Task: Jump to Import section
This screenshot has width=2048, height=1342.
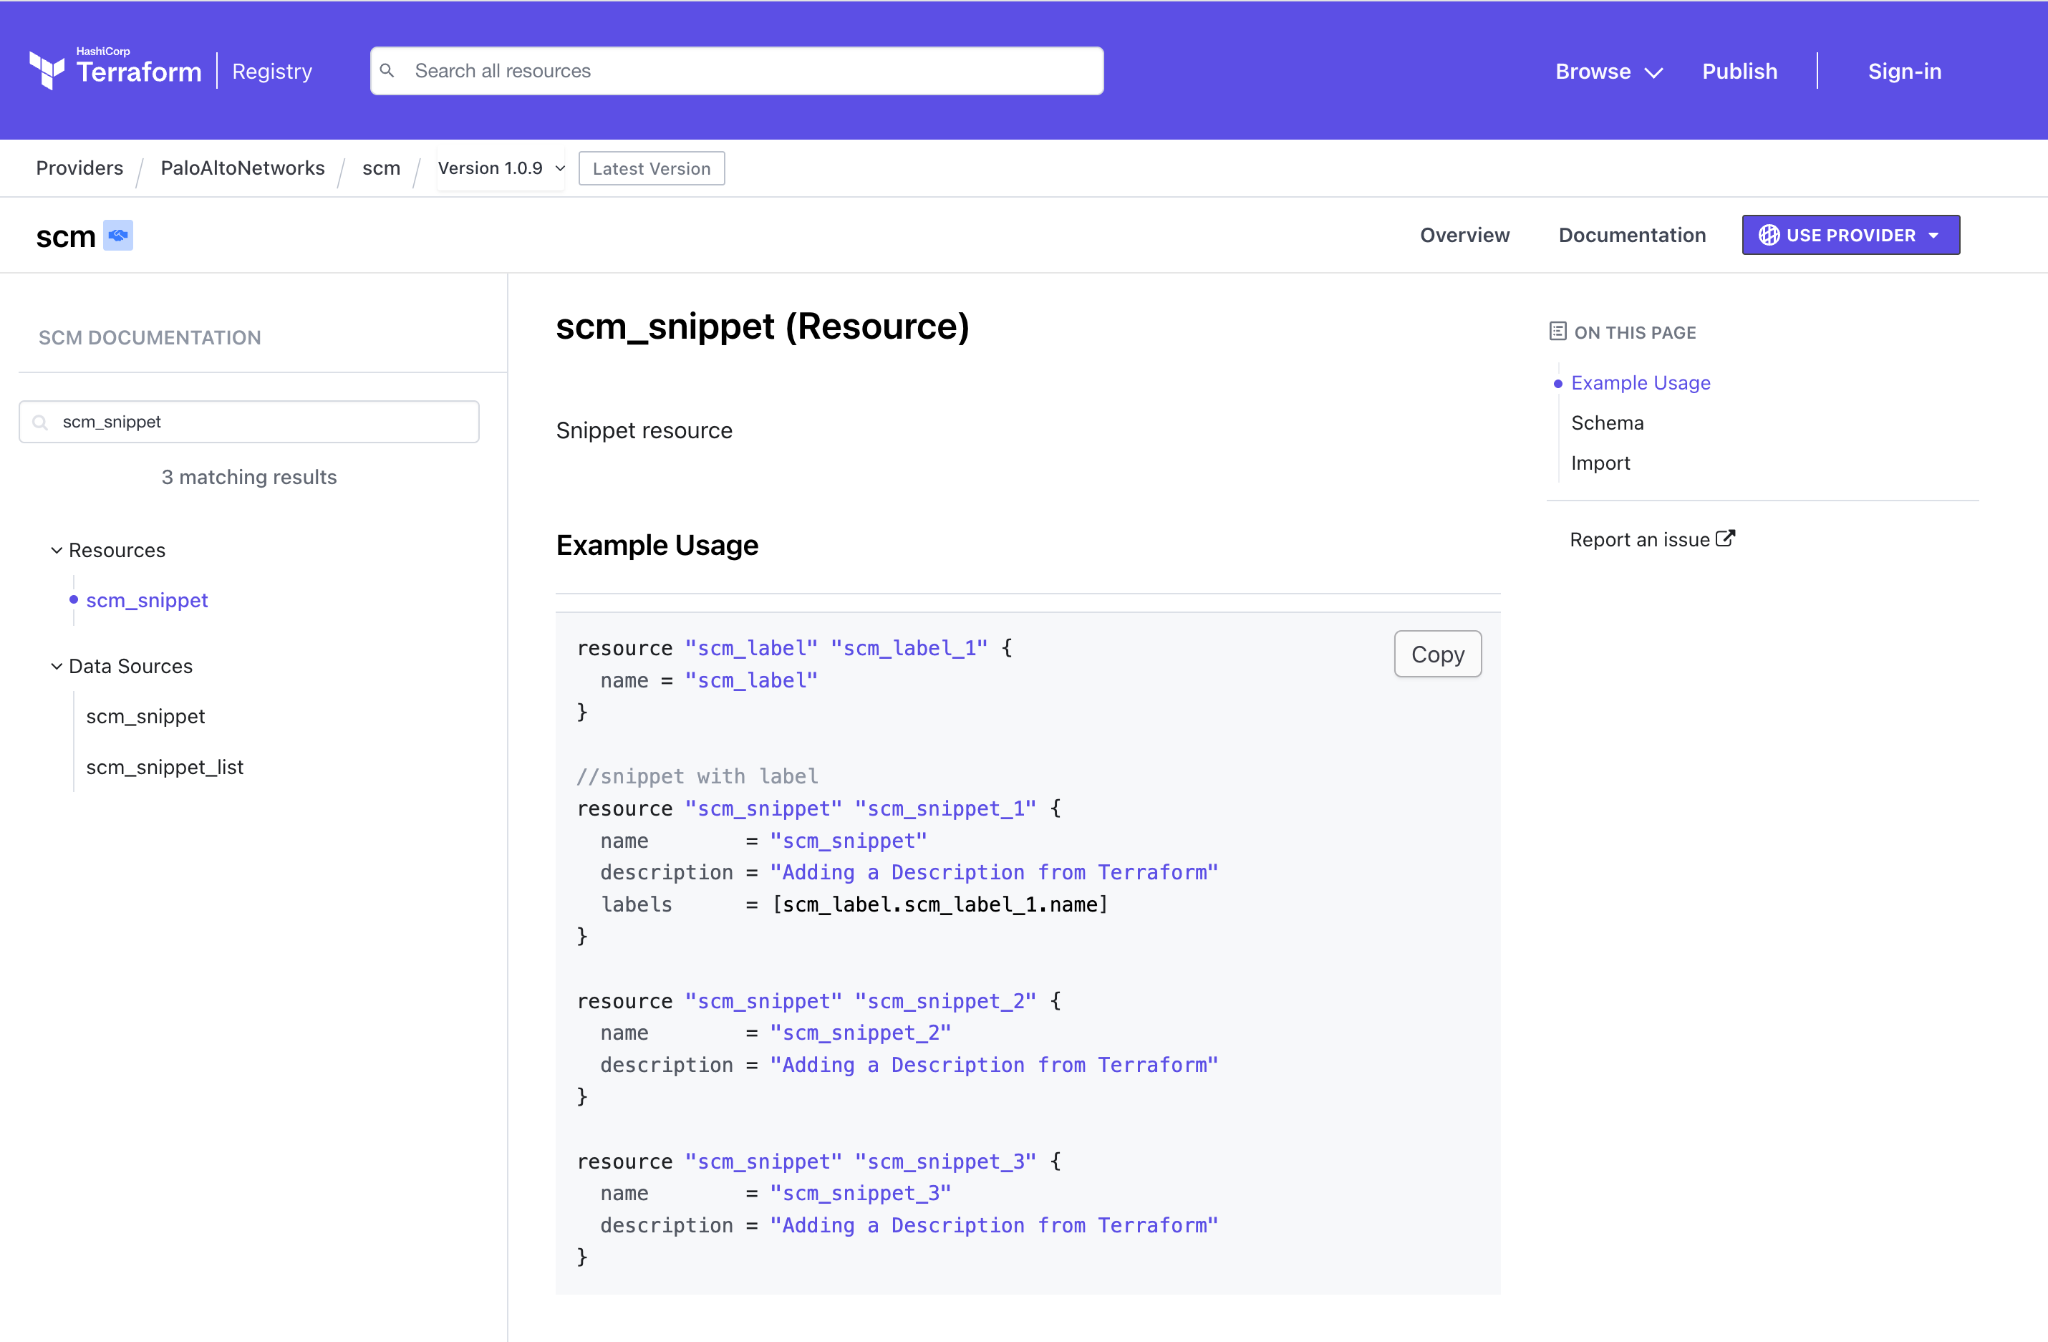Action: tap(1600, 463)
